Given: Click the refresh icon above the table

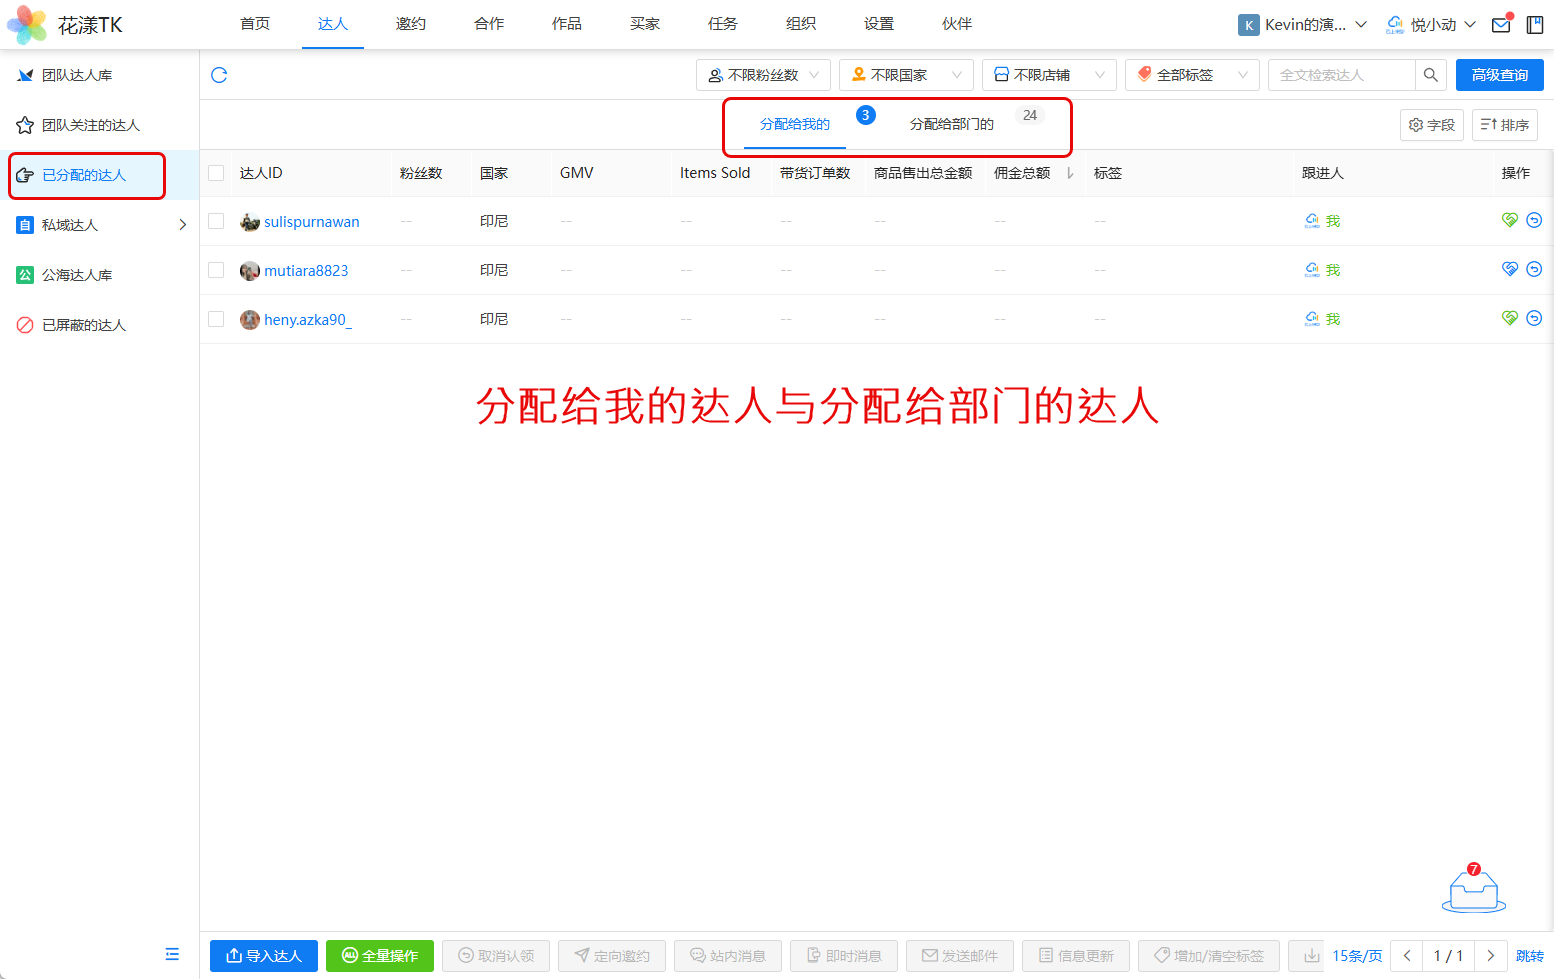Looking at the screenshot, I should (x=219, y=75).
